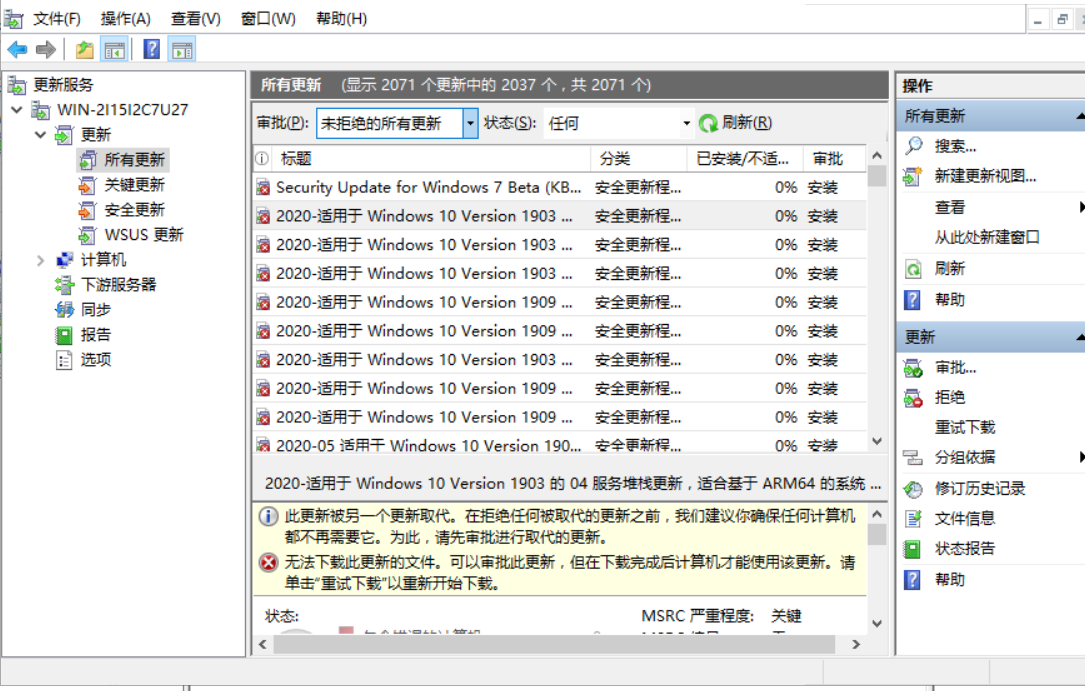Sort by the 审批 column header
This screenshot has height=691, width=1085.
tap(833, 159)
